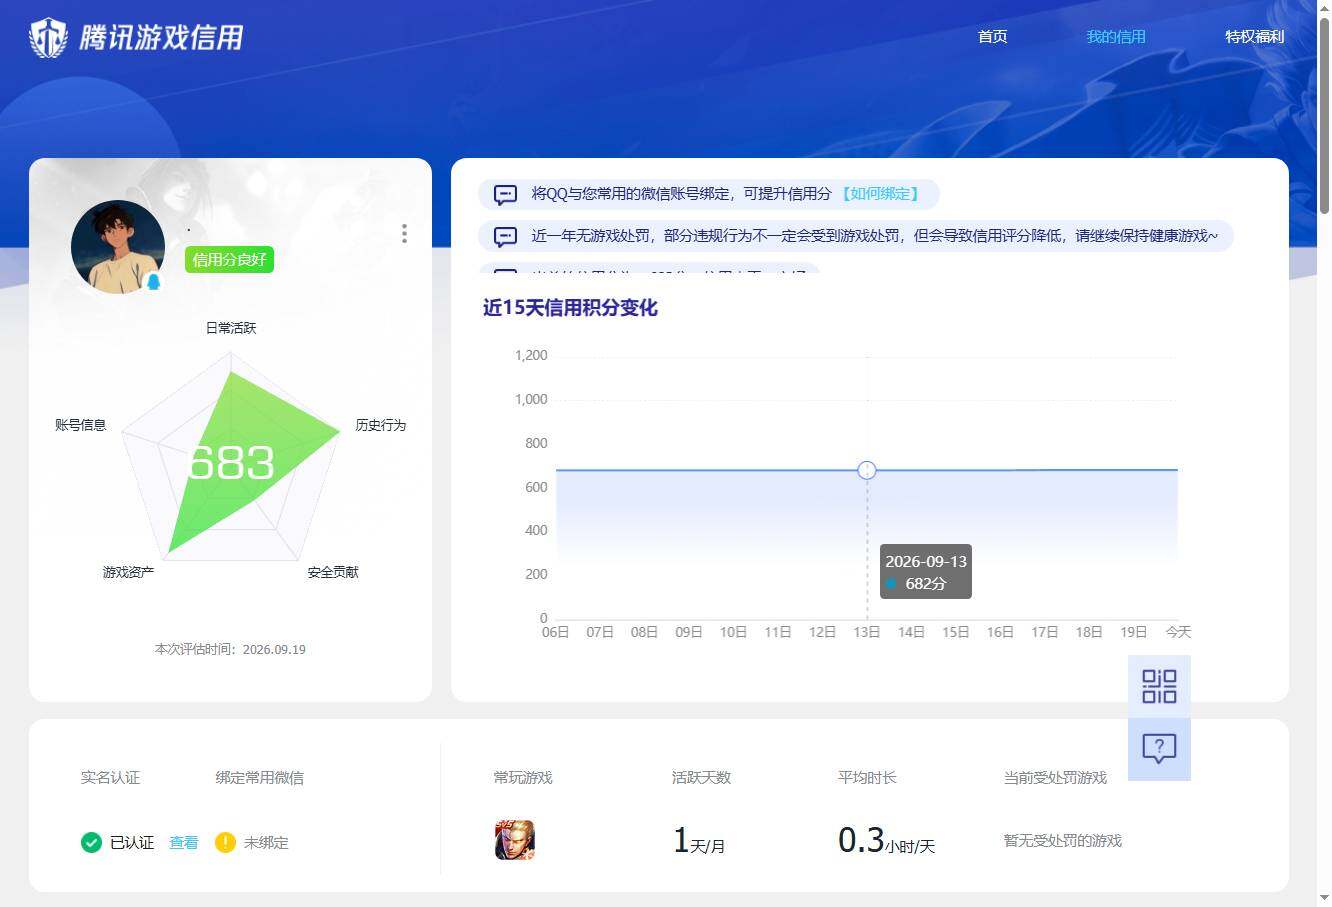This screenshot has height=907, width=1332.
Task: Click the 近15天信用积分变化 heading
Action: coord(570,308)
